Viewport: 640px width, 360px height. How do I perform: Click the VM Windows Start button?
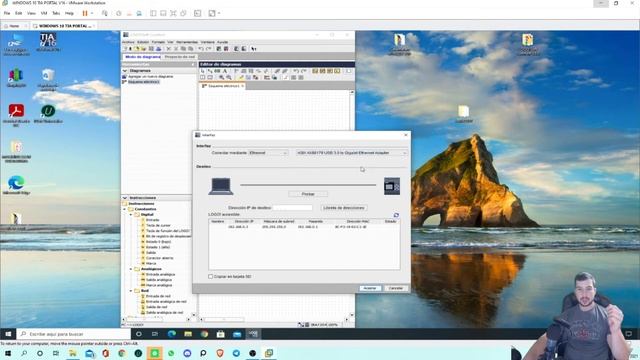(8, 334)
